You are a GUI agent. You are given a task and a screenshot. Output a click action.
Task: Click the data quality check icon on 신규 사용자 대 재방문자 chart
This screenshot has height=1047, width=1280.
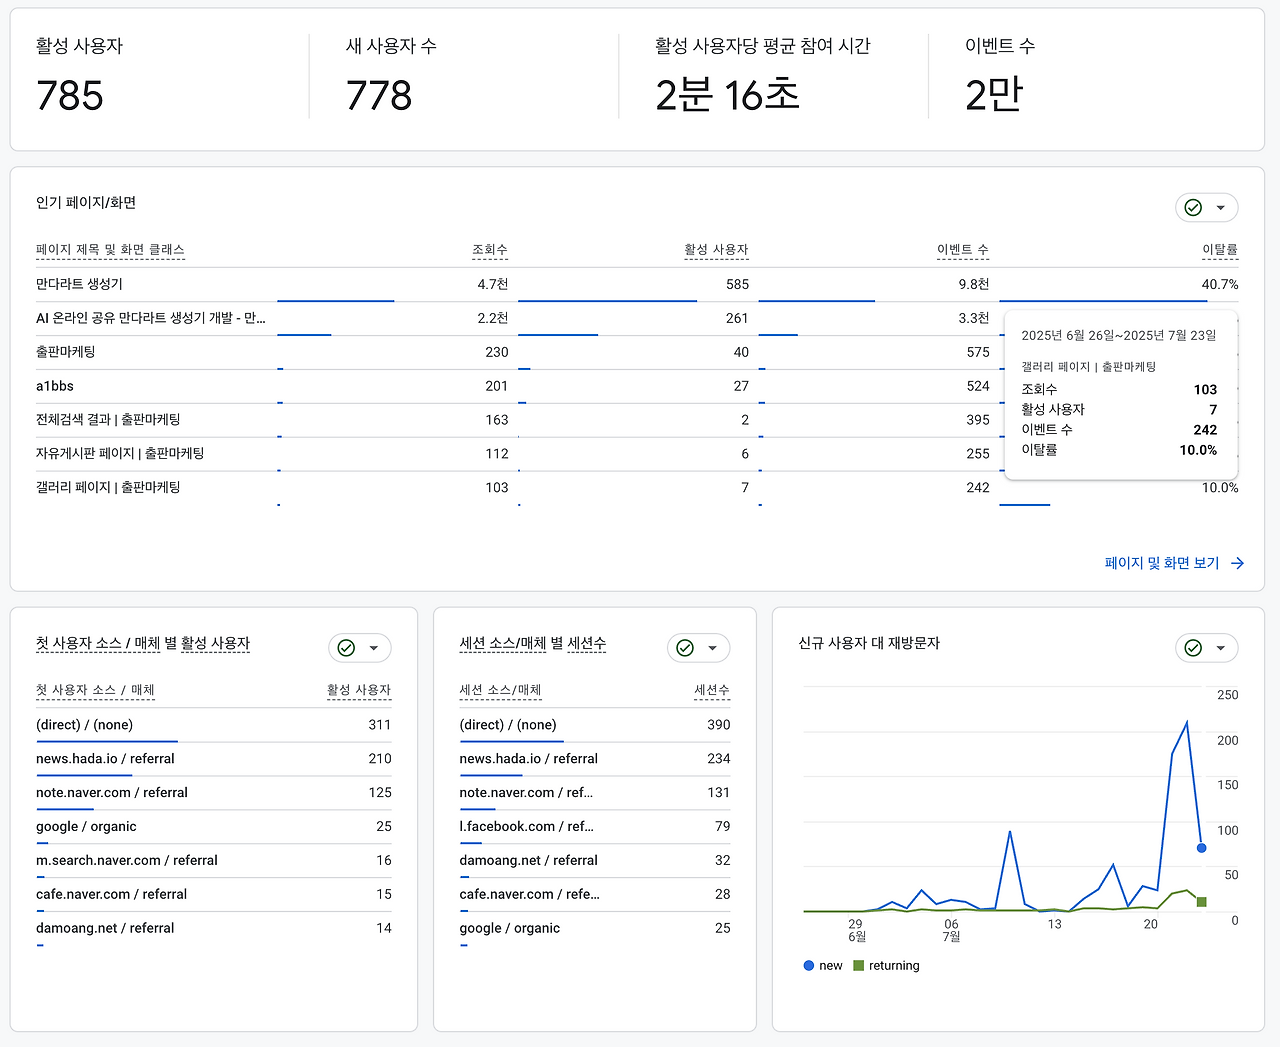(1193, 647)
